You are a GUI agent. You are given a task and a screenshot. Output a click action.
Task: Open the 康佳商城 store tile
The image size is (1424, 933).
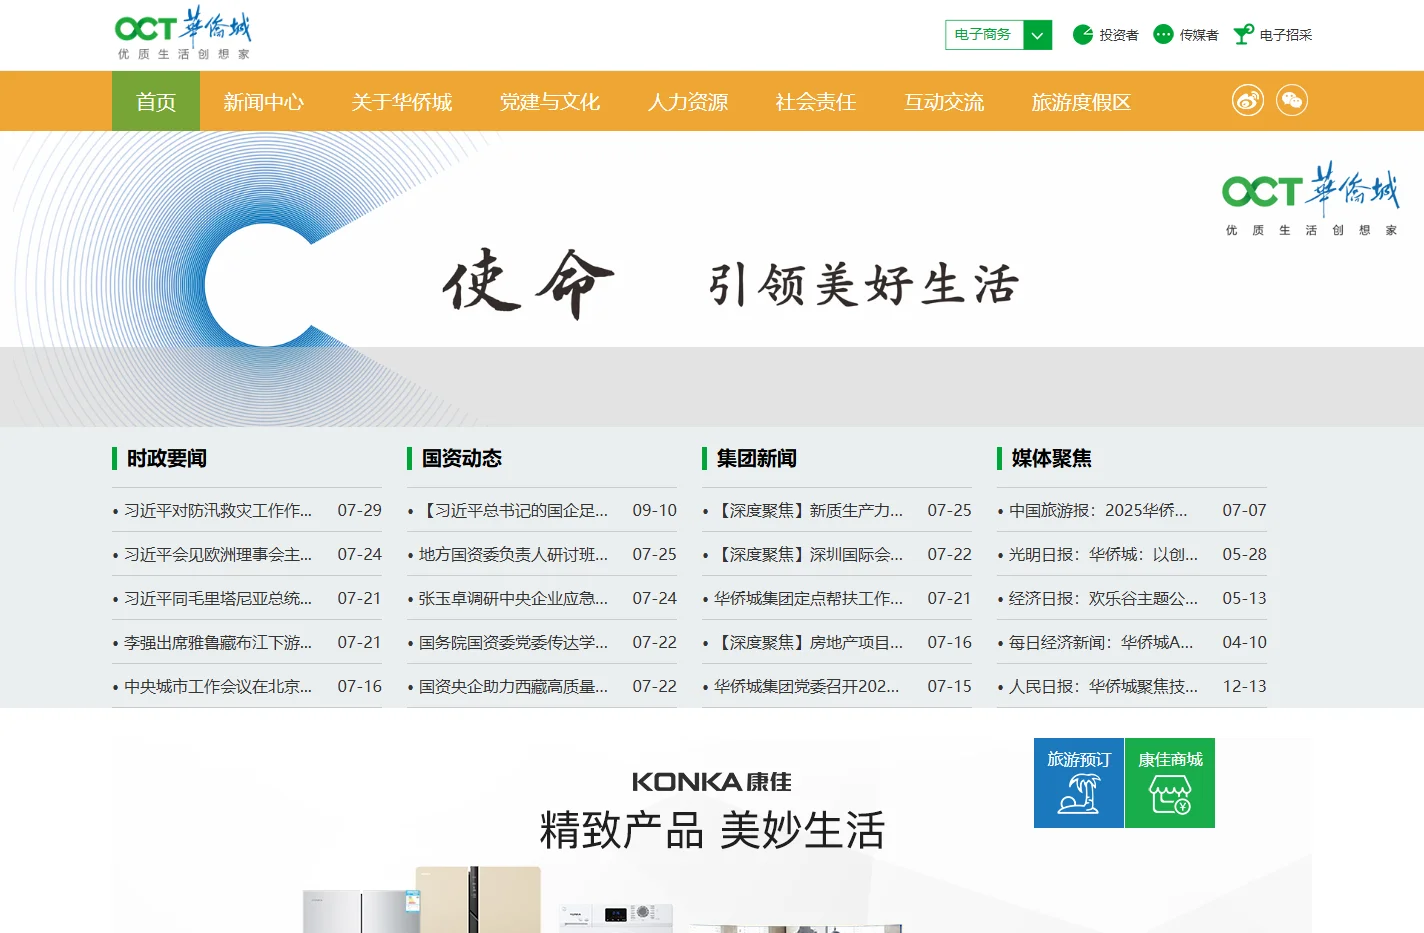(x=1170, y=783)
